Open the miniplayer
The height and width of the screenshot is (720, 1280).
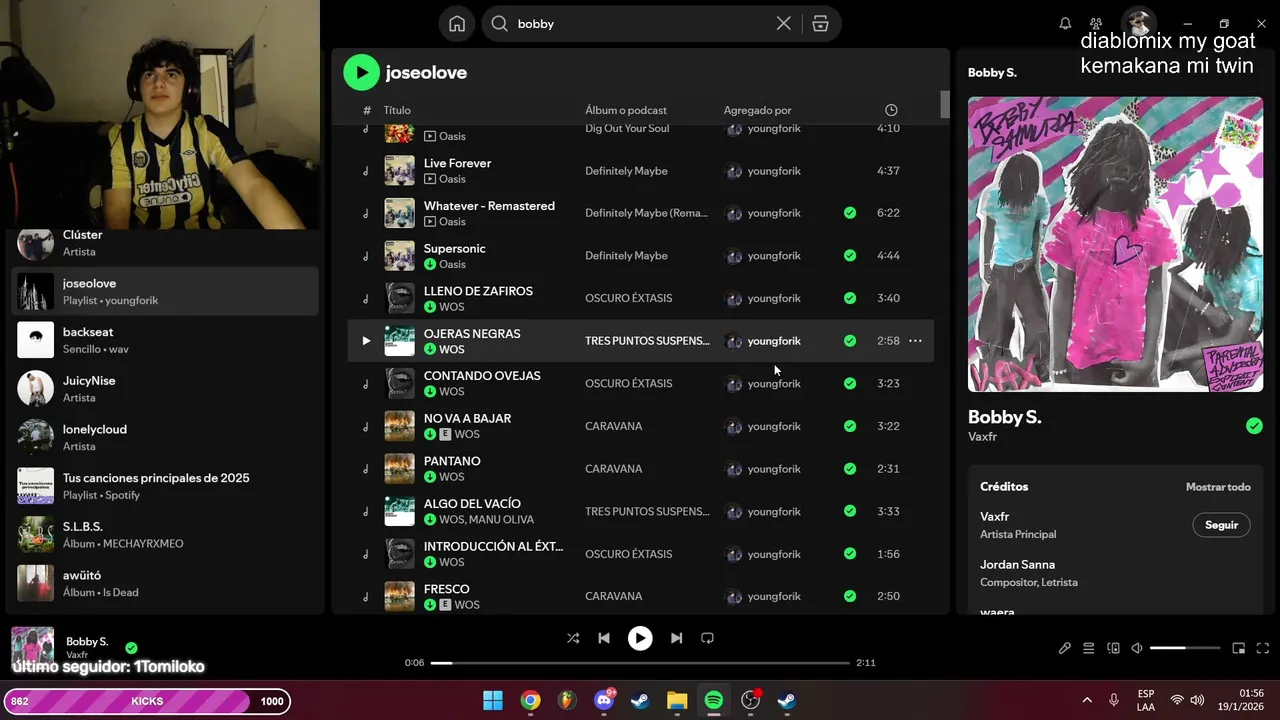[x=1238, y=648]
